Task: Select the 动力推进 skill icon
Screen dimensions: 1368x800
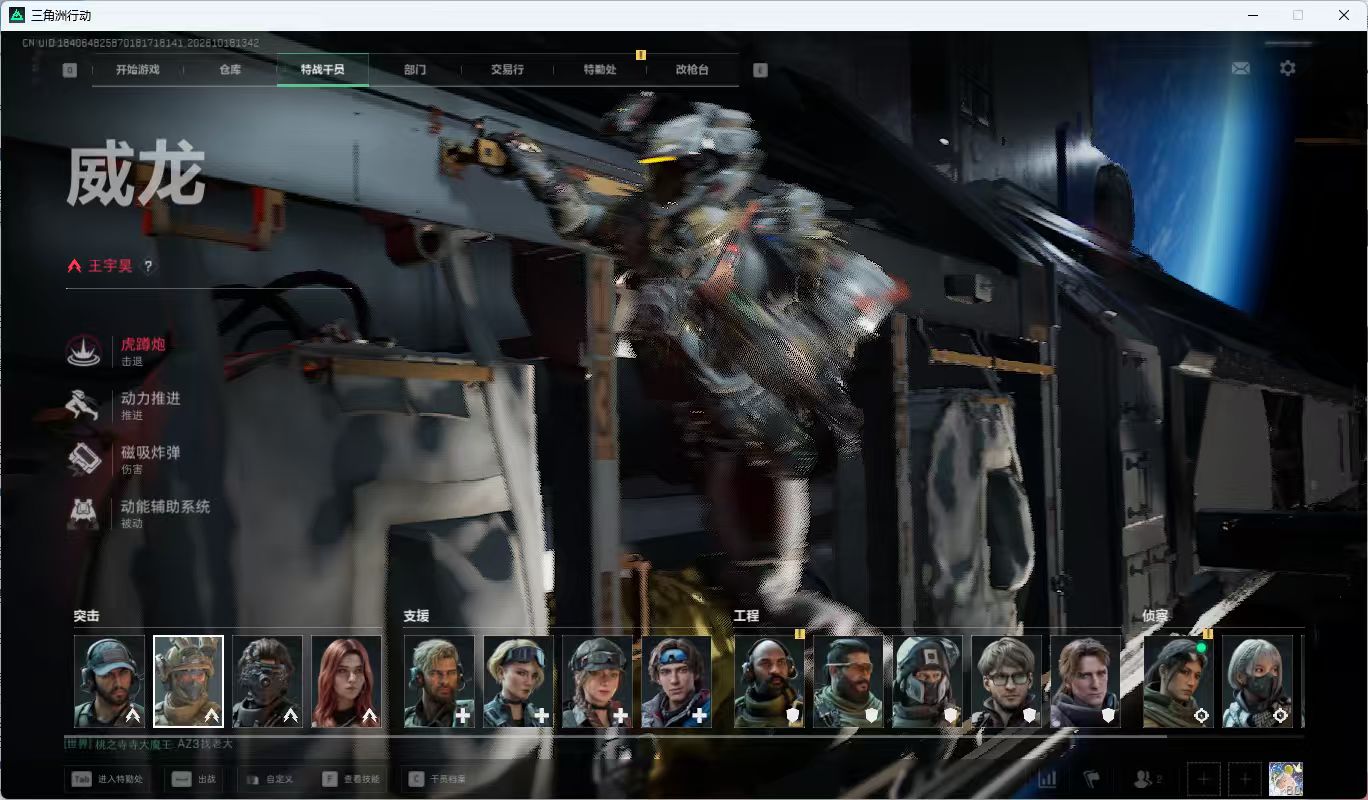Action: [x=83, y=405]
